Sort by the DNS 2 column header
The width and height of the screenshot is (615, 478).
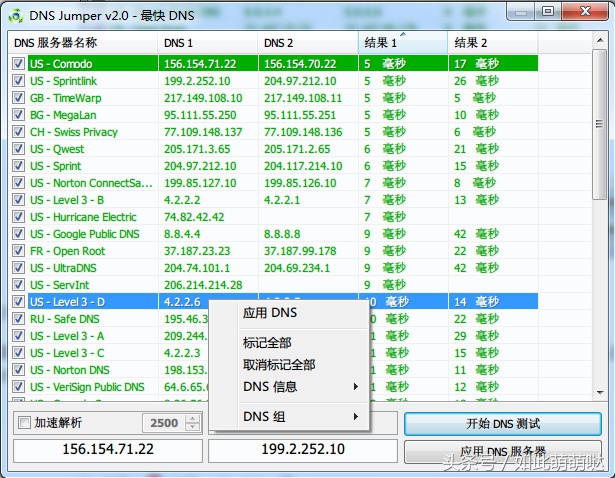[308, 42]
